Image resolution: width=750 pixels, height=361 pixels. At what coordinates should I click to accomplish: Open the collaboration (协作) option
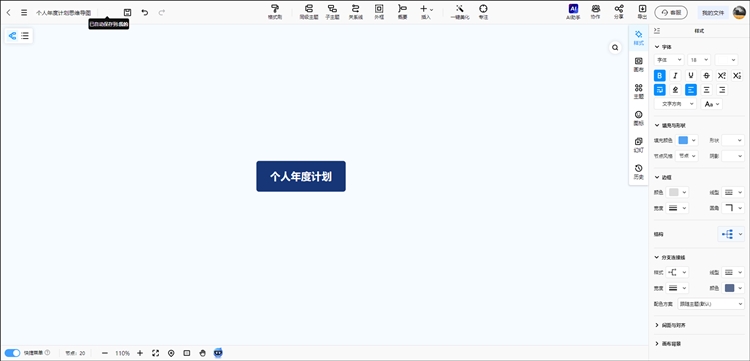tap(596, 12)
